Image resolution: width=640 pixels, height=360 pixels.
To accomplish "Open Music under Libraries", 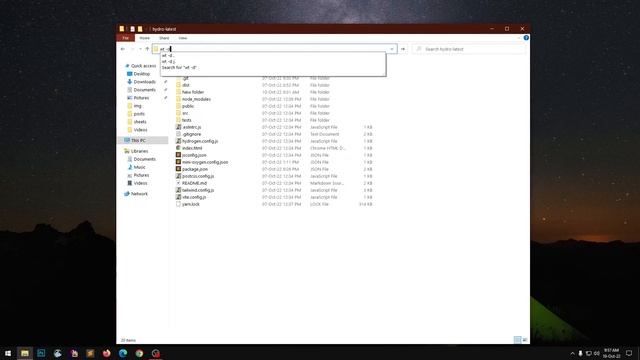I will click(139, 167).
